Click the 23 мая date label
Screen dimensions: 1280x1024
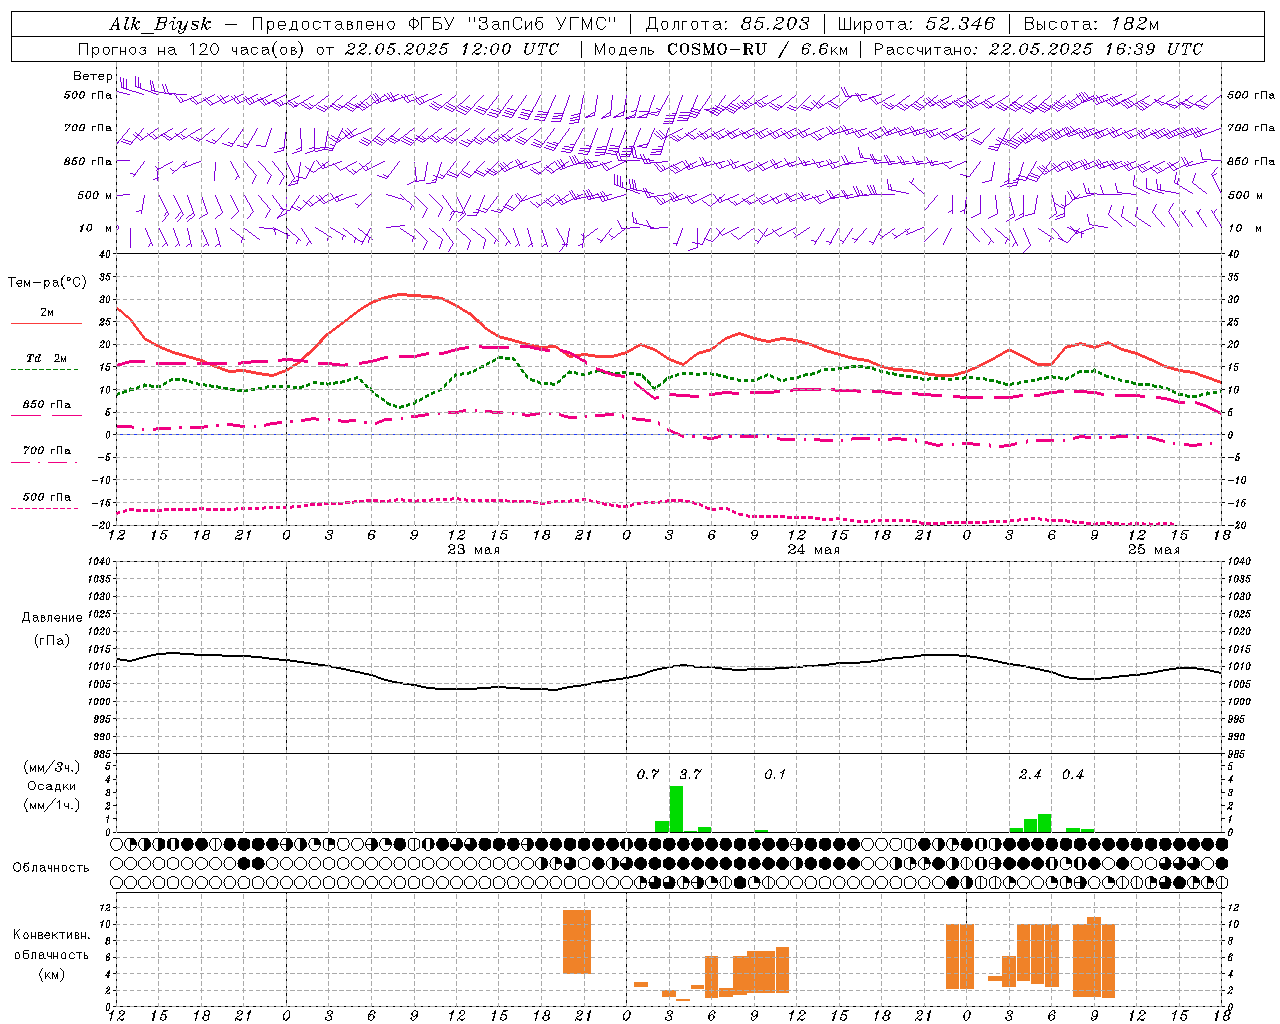point(473,549)
